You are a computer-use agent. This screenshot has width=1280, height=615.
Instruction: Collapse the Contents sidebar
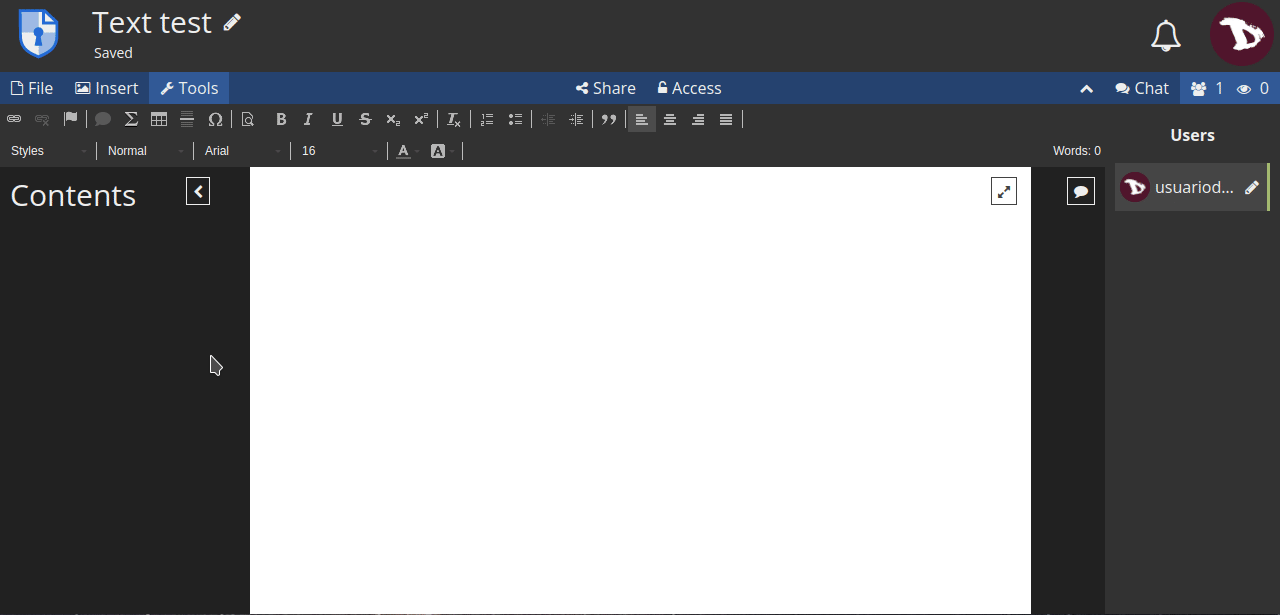[198, 191]
